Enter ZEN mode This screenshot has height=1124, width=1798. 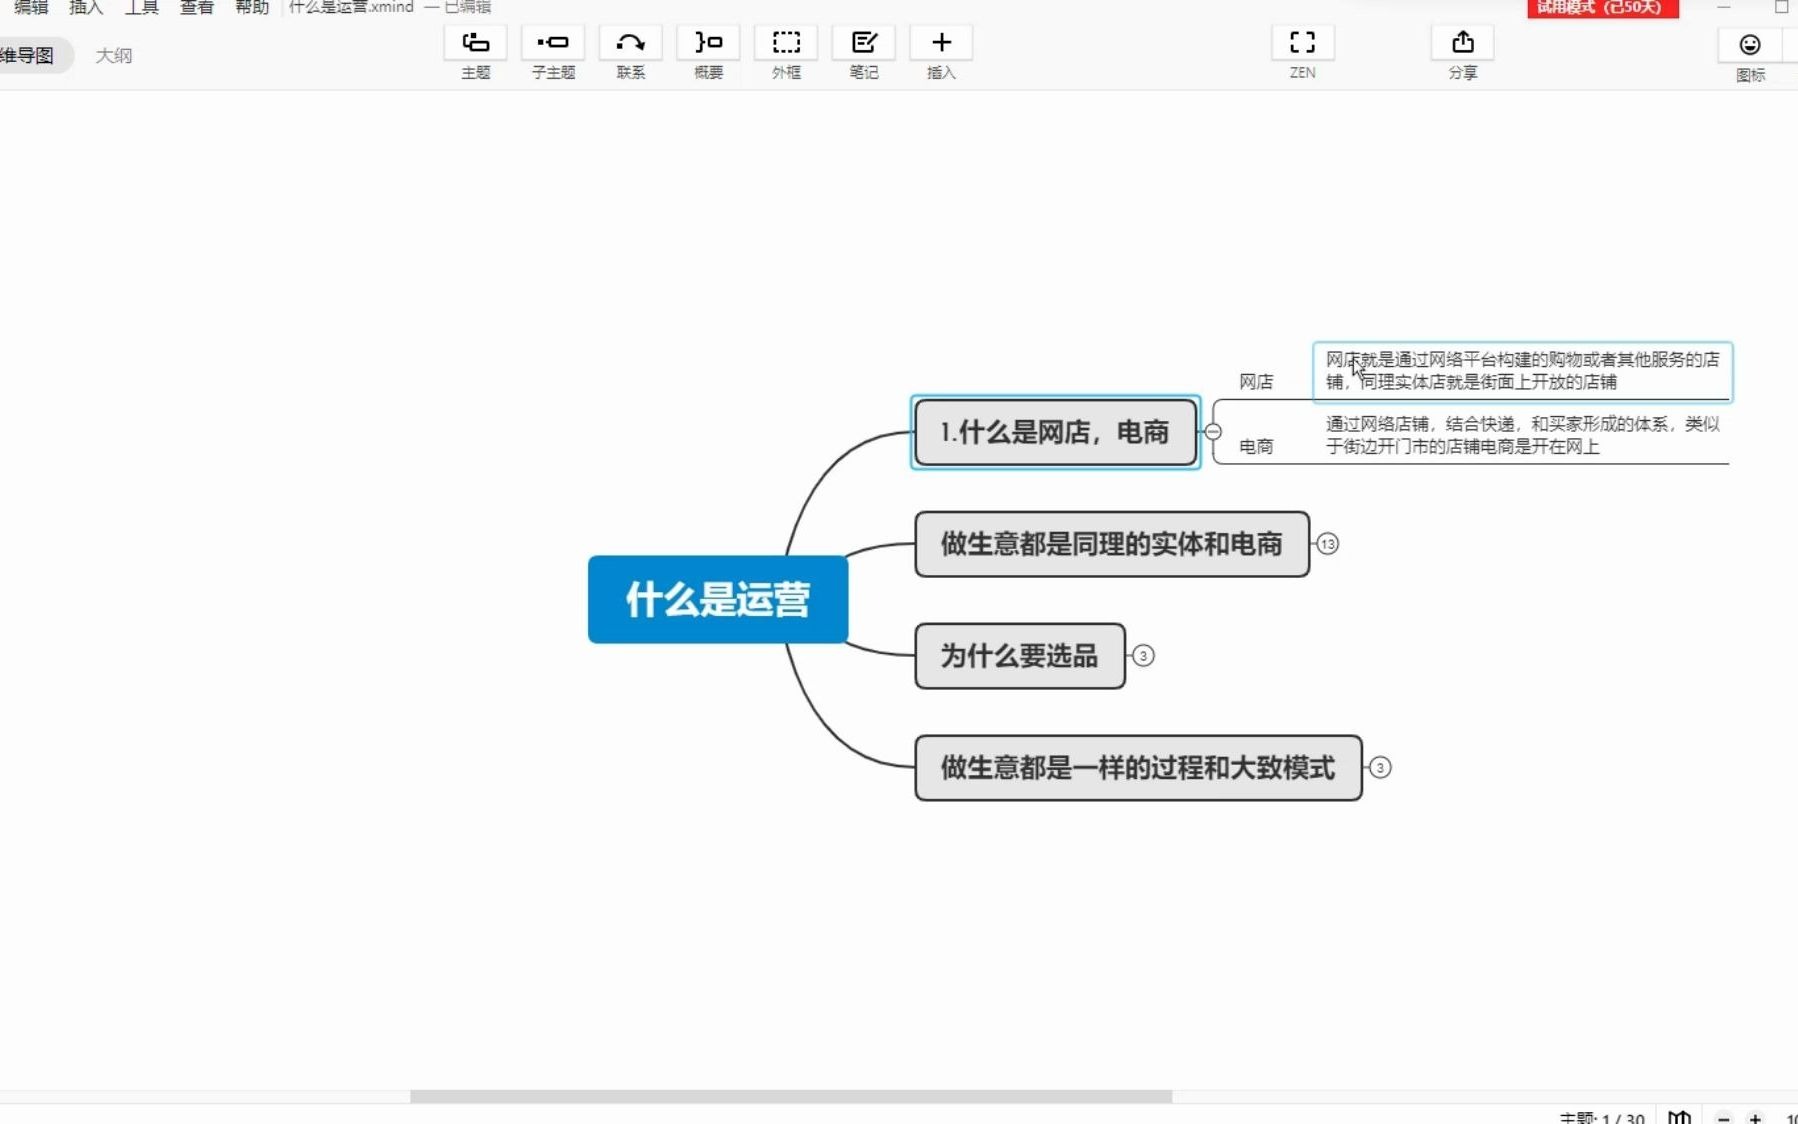[1302, 43]
